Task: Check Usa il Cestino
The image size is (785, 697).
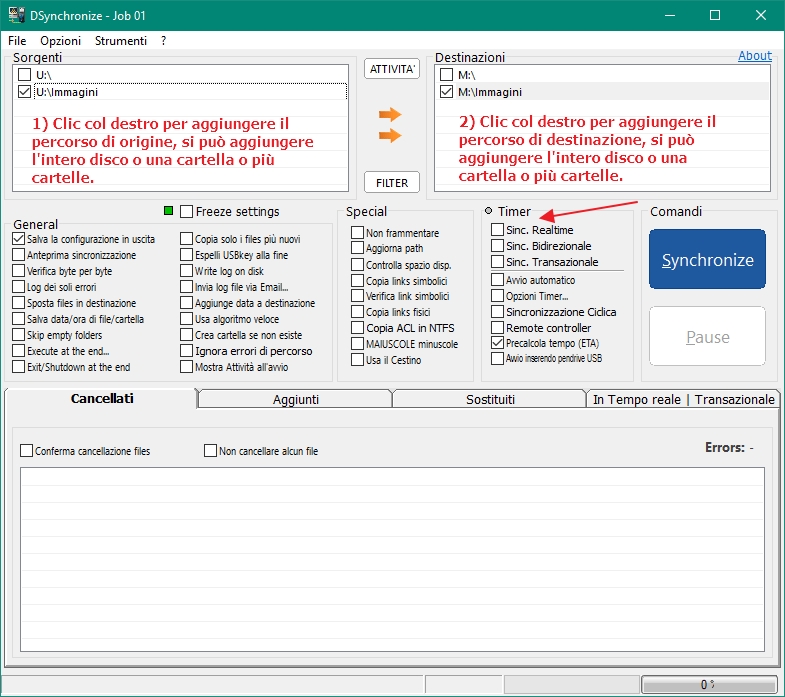Action: pos(357,360)
